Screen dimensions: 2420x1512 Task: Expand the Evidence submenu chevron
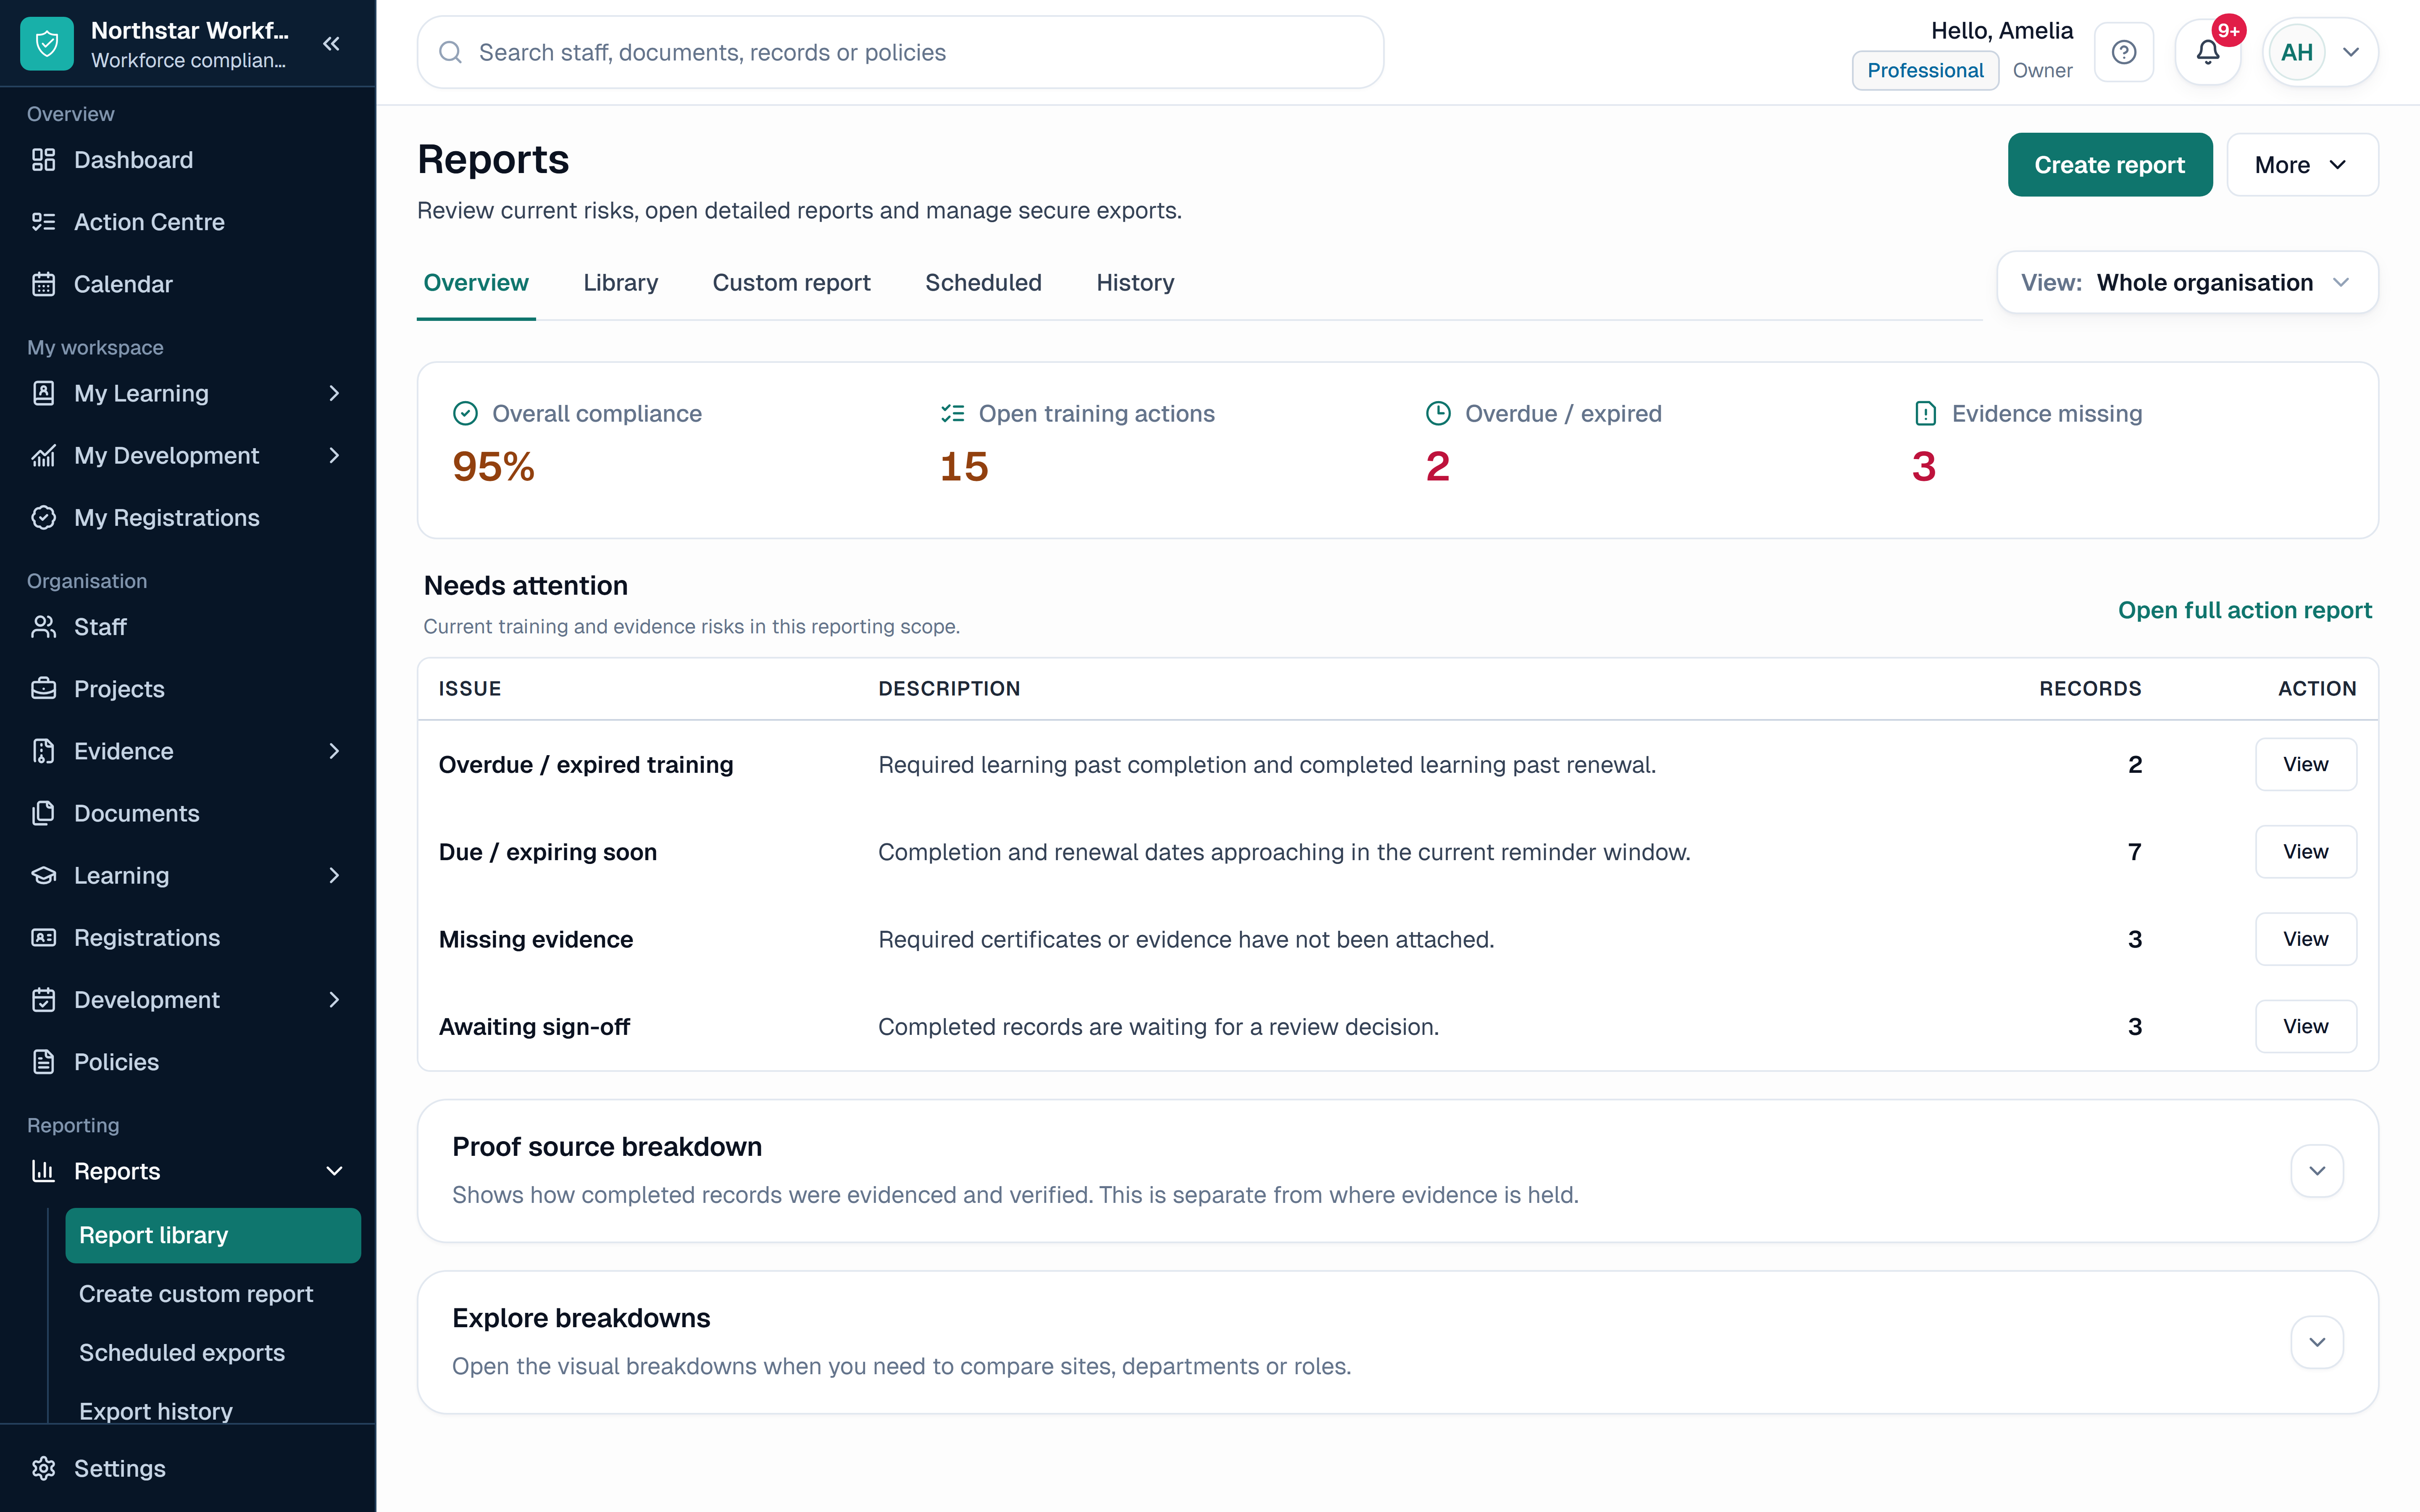tap(334, 751)
